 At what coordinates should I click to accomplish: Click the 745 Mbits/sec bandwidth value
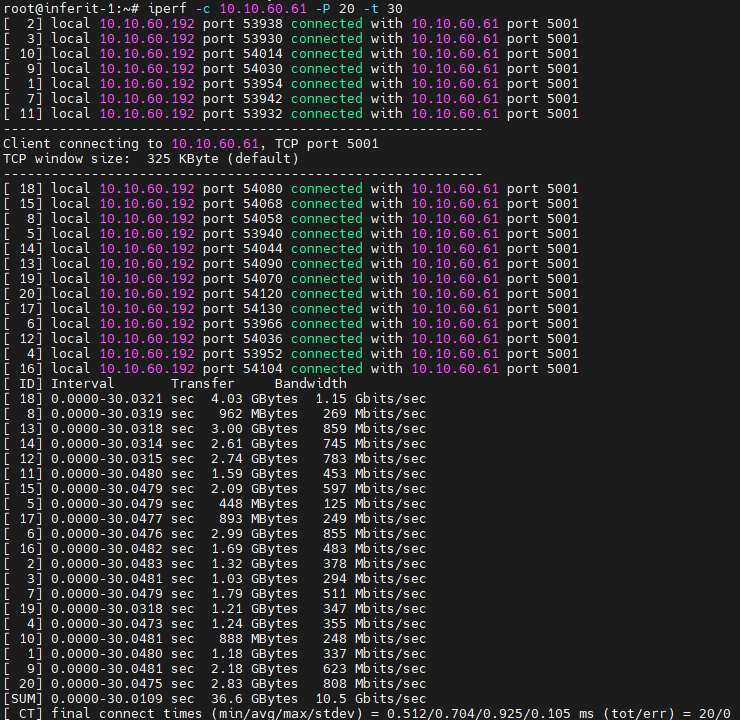375,444
